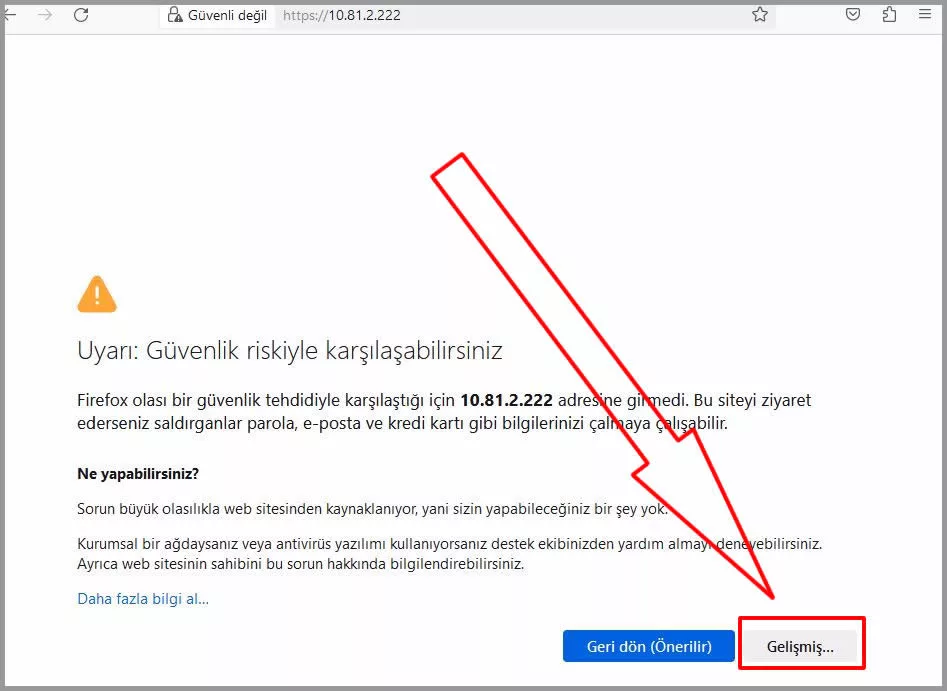Bookmark this page with the star

coord(760,15)
